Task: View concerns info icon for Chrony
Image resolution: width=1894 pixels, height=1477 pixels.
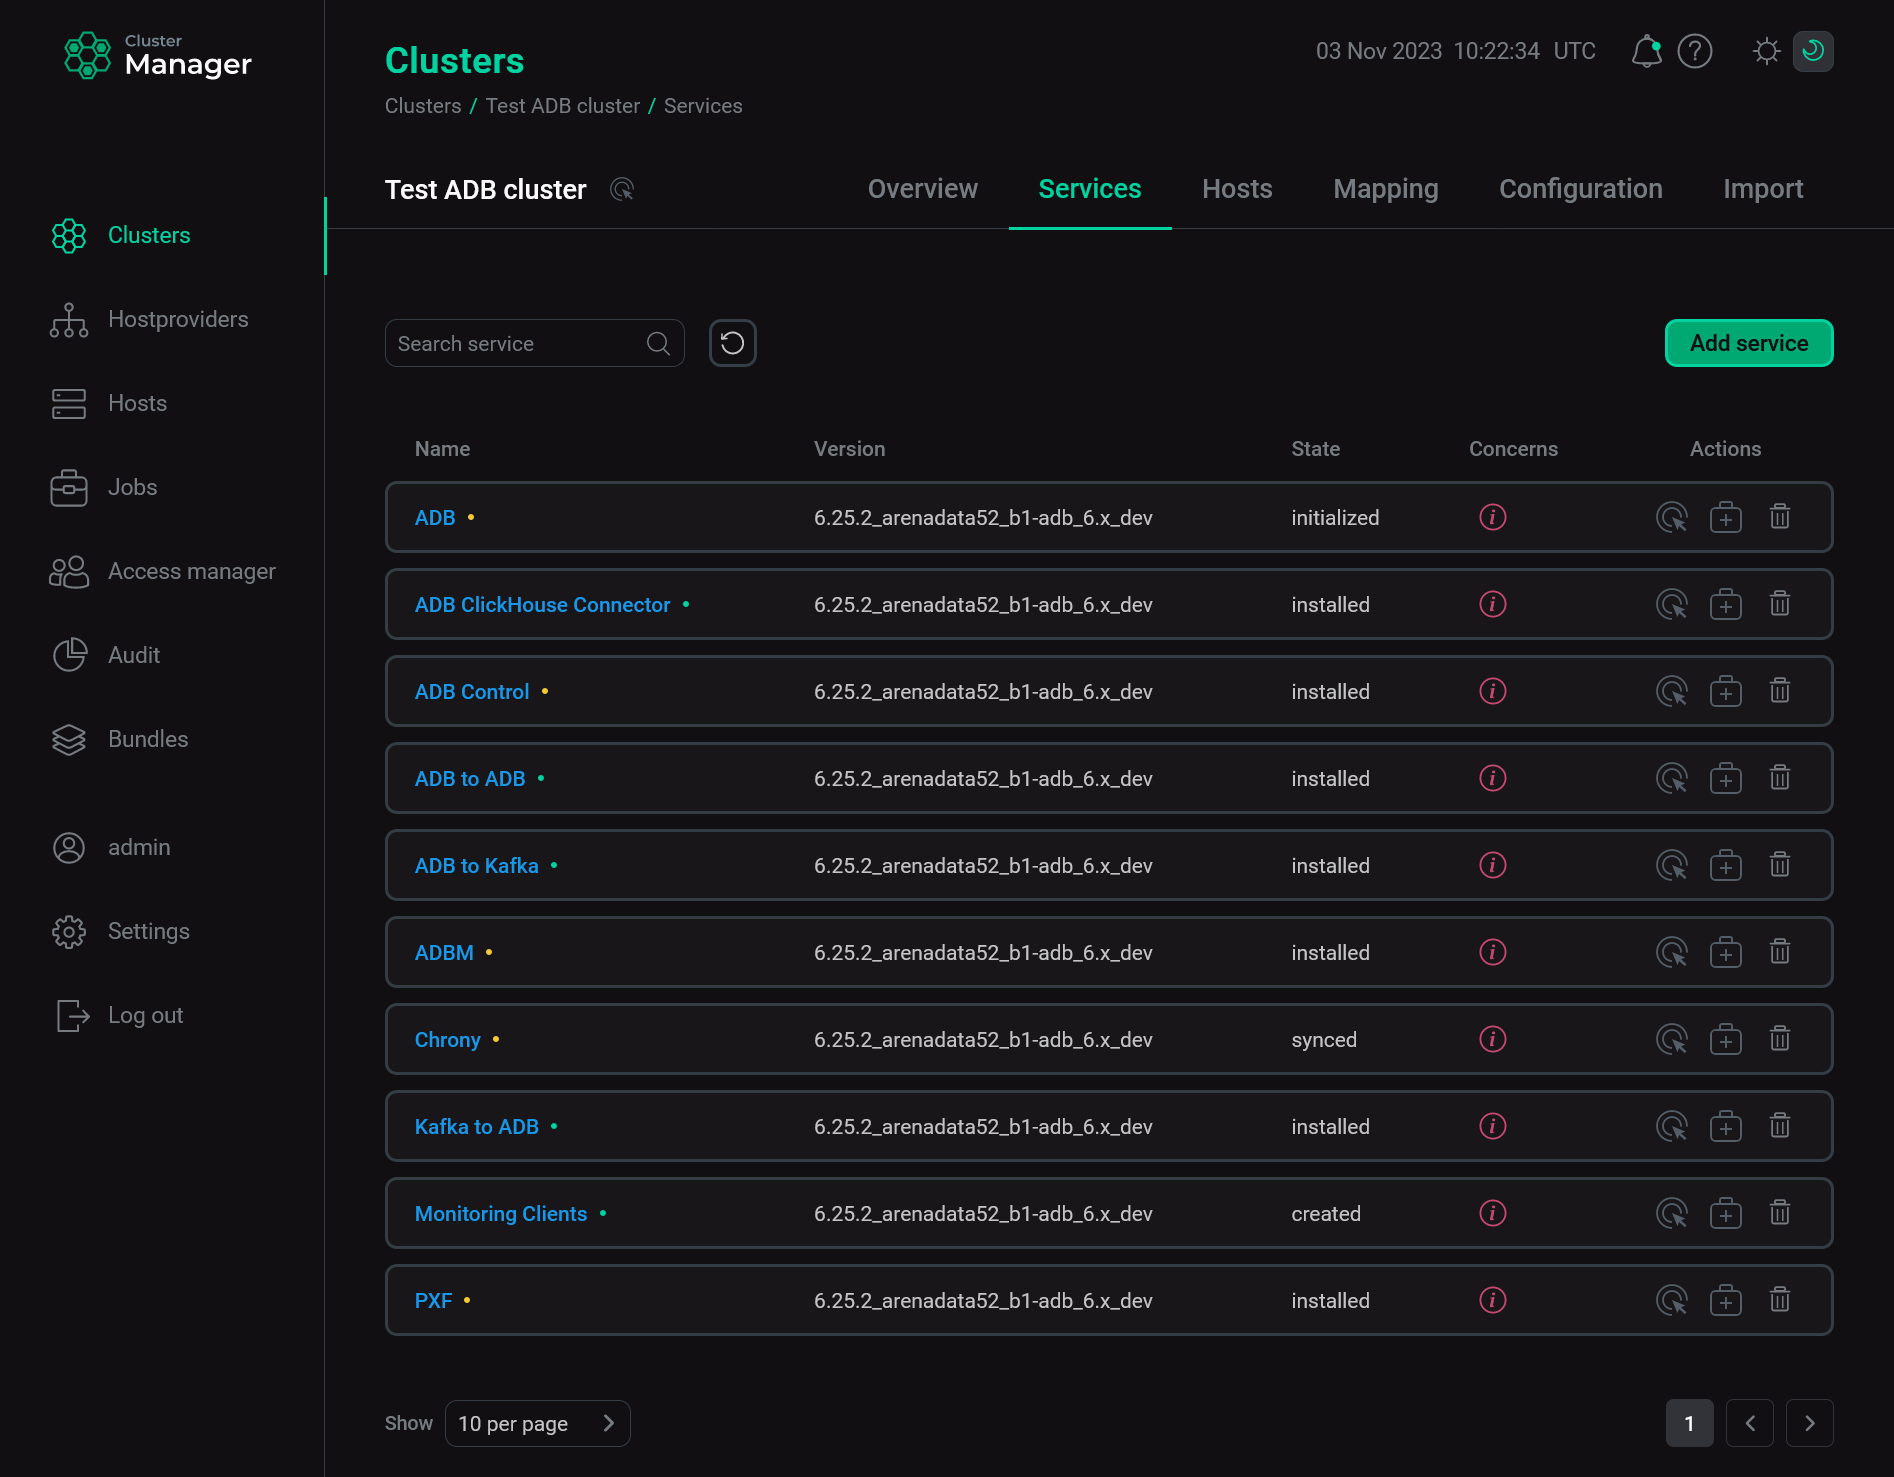Action: (x=1493, y=1039)
